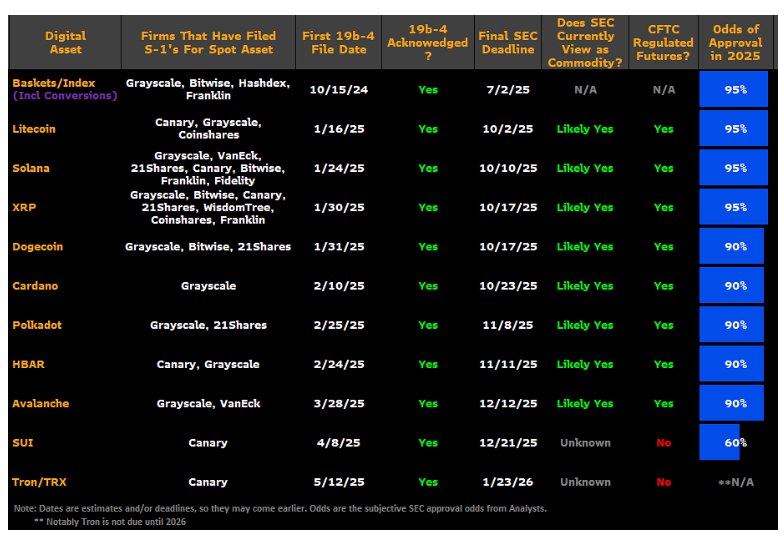Viewport: 784px width, 536px height.
Task: Select the Baskets/Index asset label
Action: (x=54, y=83)
